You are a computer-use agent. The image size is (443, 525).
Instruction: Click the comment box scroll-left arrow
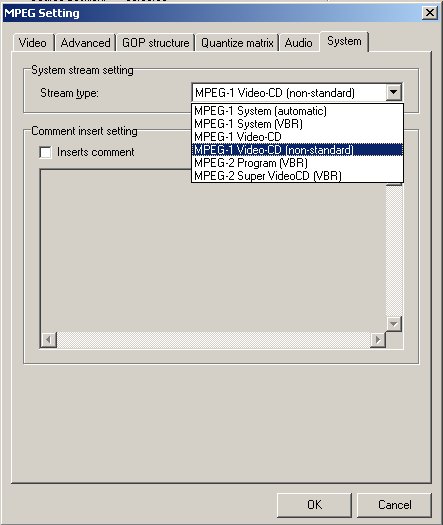coord(49,340)
